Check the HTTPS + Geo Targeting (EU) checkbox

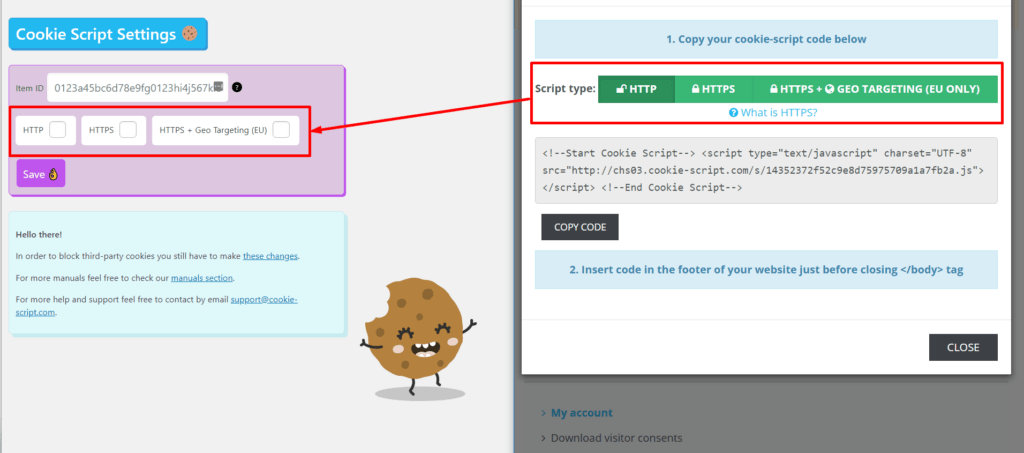(282, 129)
